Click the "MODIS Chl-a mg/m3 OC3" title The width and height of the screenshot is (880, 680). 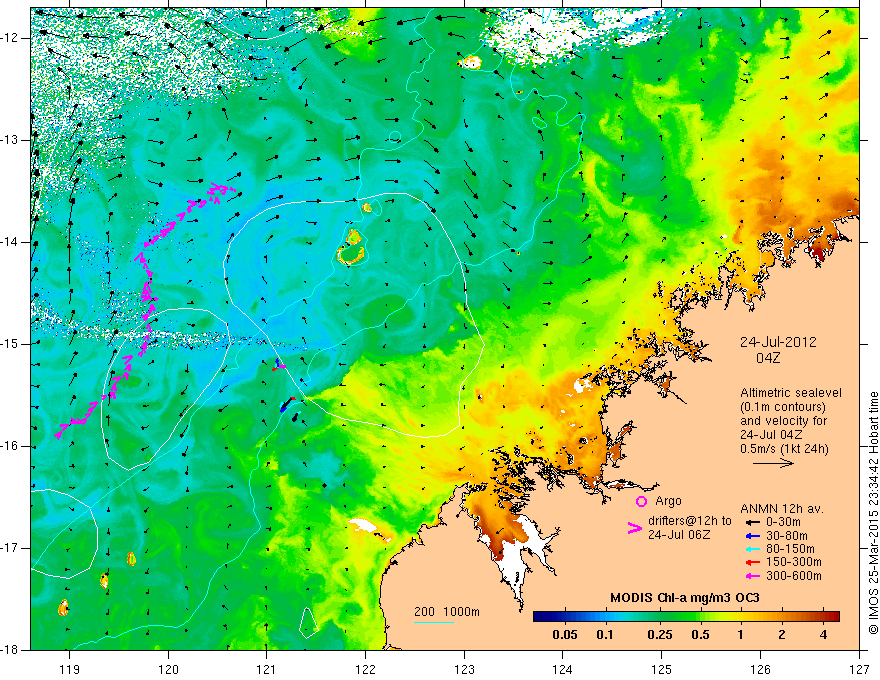(685, 598)
